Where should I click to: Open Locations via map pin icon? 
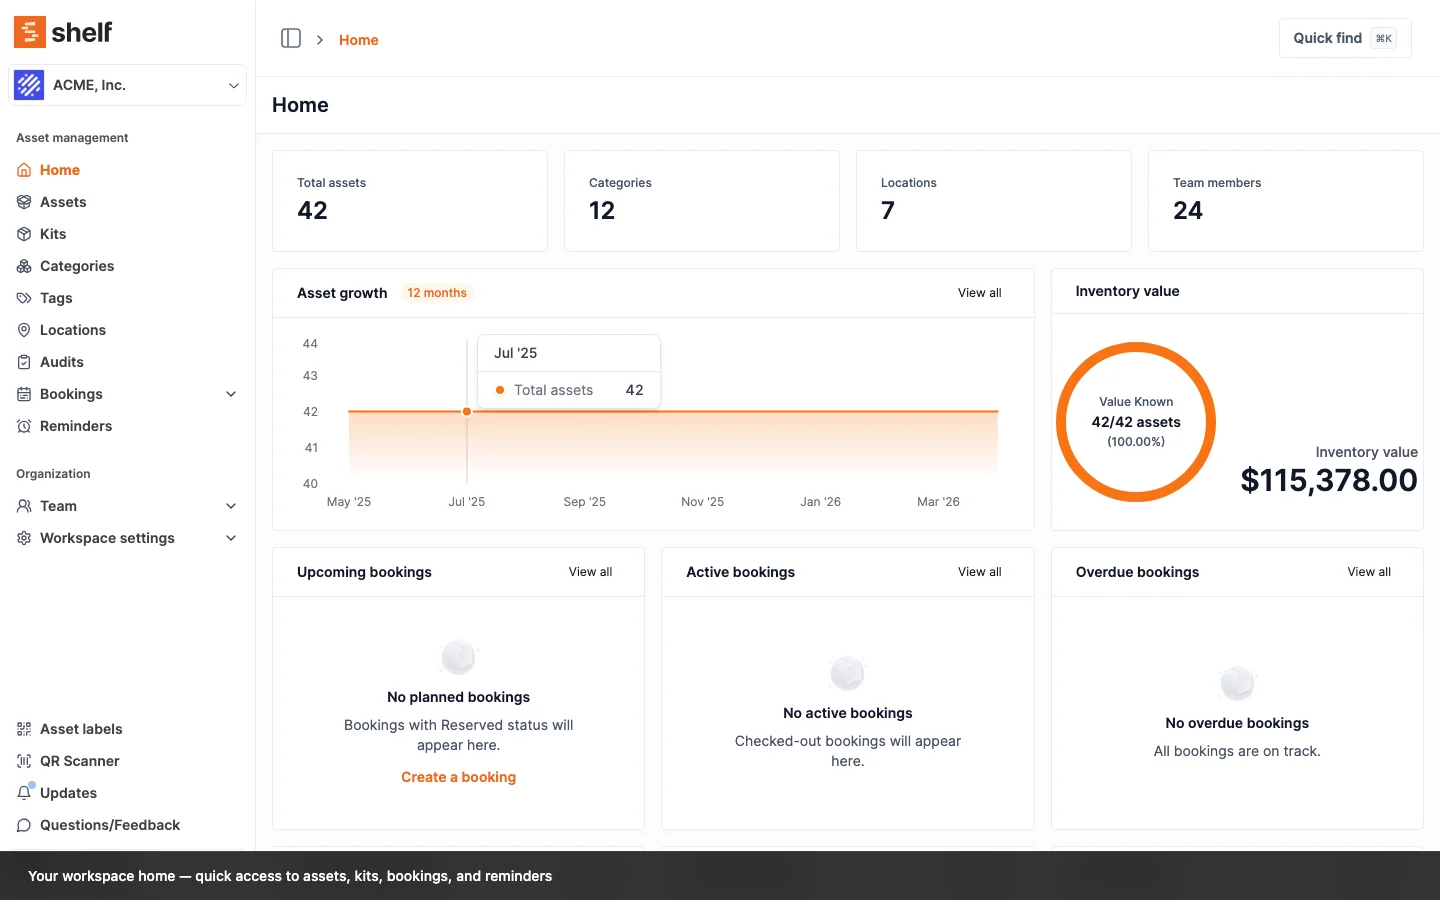(x=24, y=330)
